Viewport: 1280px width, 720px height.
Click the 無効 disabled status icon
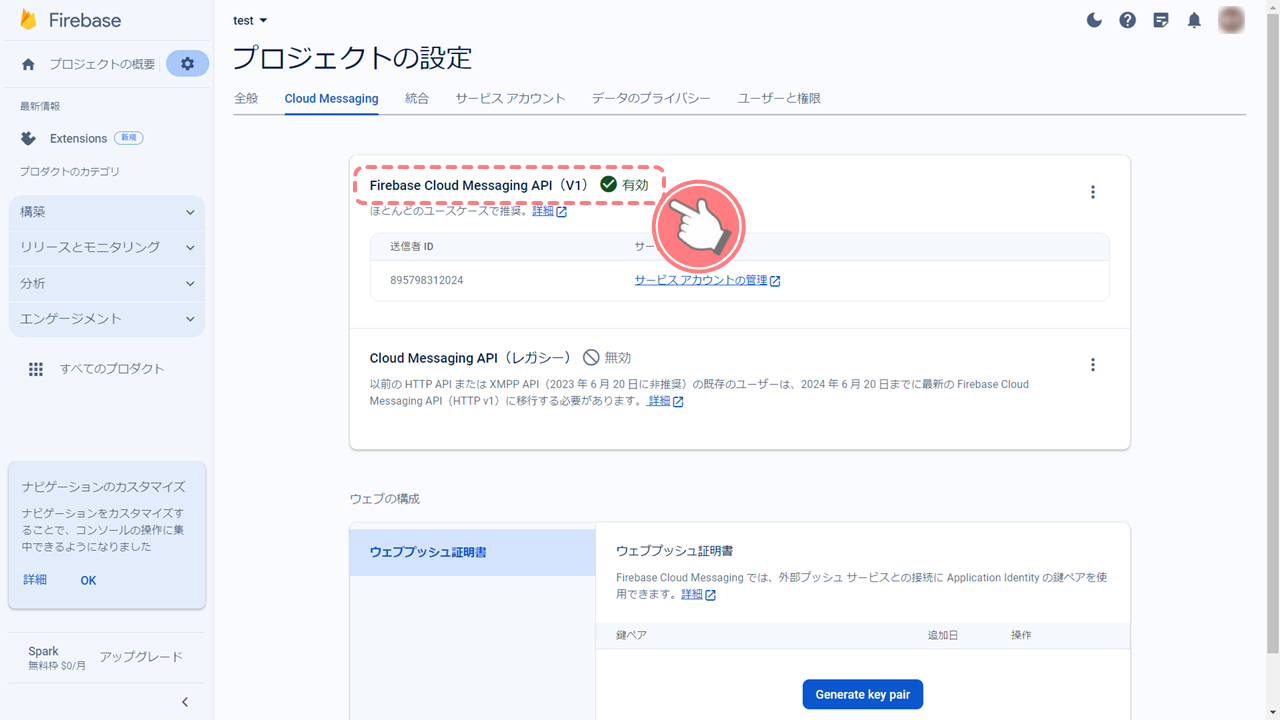[x=591, y=357]
